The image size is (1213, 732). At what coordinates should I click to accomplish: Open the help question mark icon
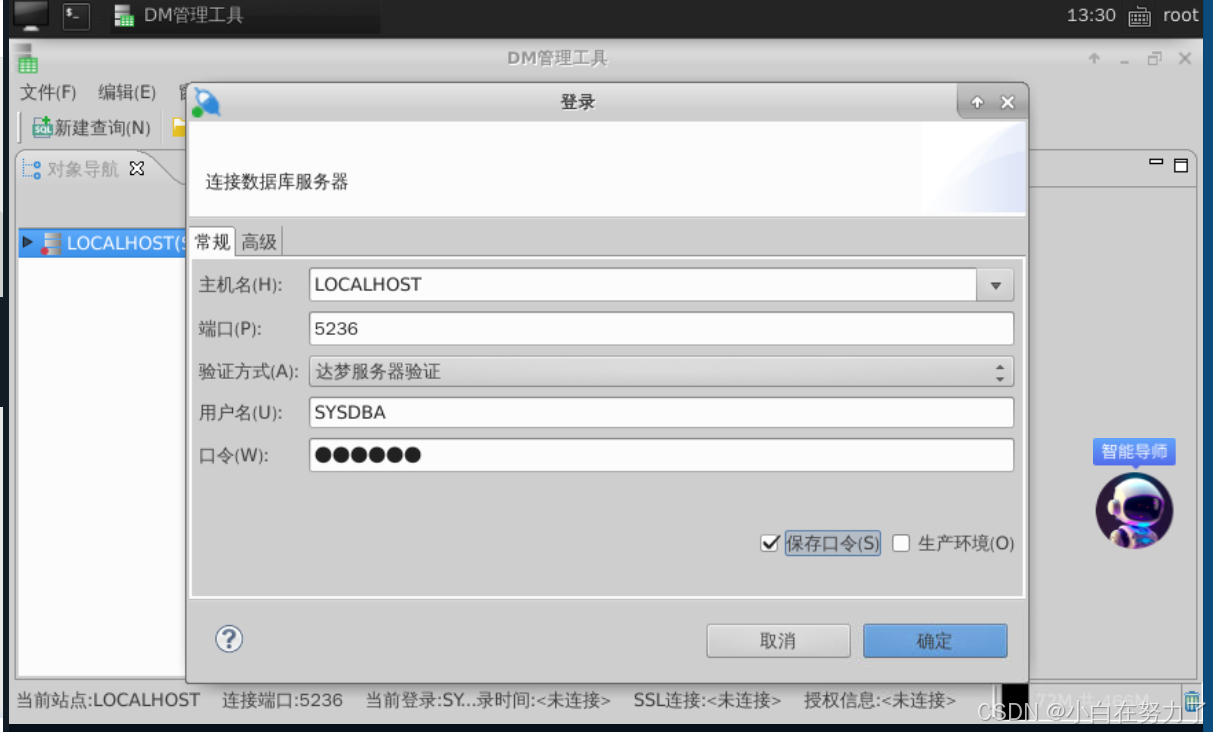point(229,639)
